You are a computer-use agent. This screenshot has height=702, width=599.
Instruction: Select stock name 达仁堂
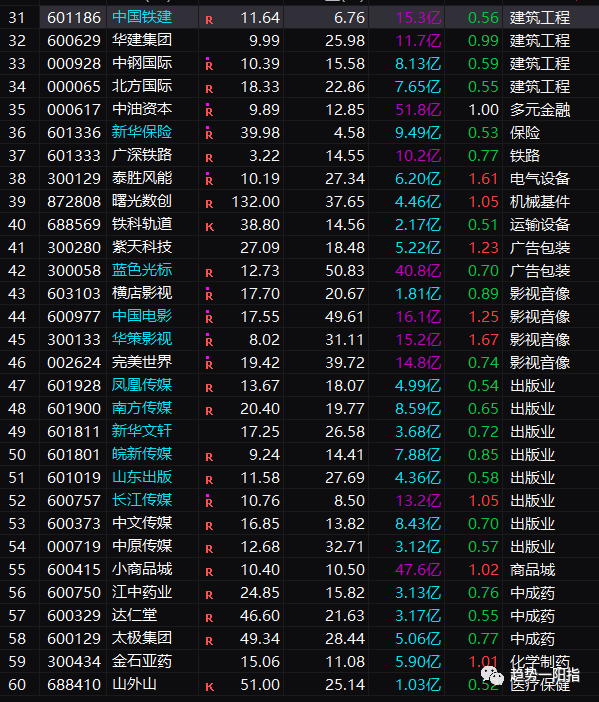pos(134,615)
